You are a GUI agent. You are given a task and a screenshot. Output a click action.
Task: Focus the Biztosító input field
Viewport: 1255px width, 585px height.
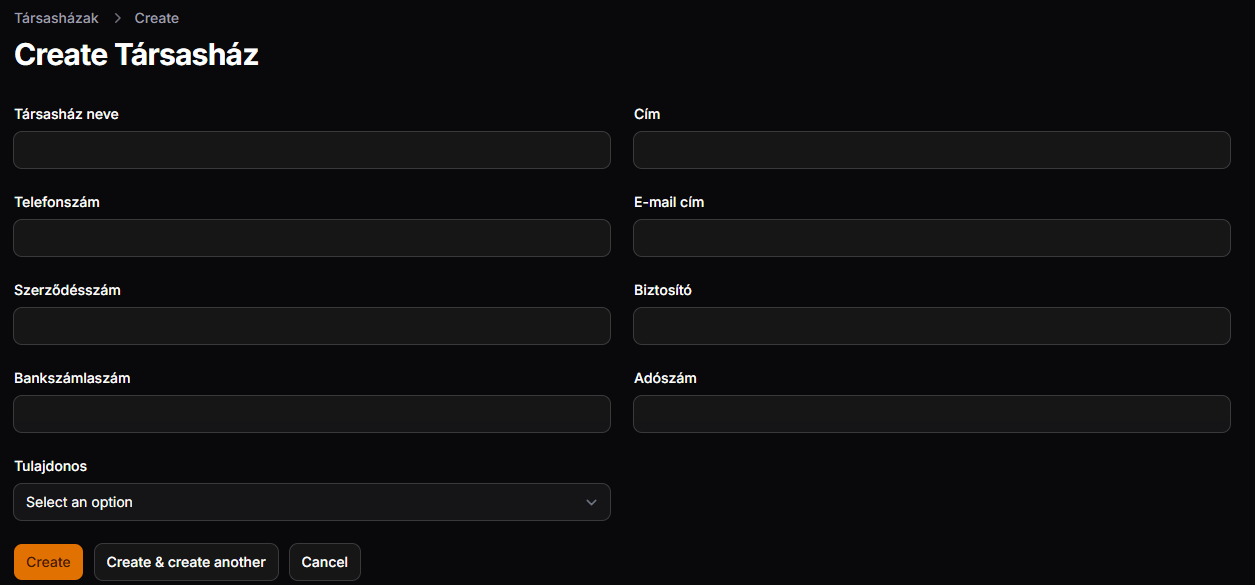click(x=932, y=326)
